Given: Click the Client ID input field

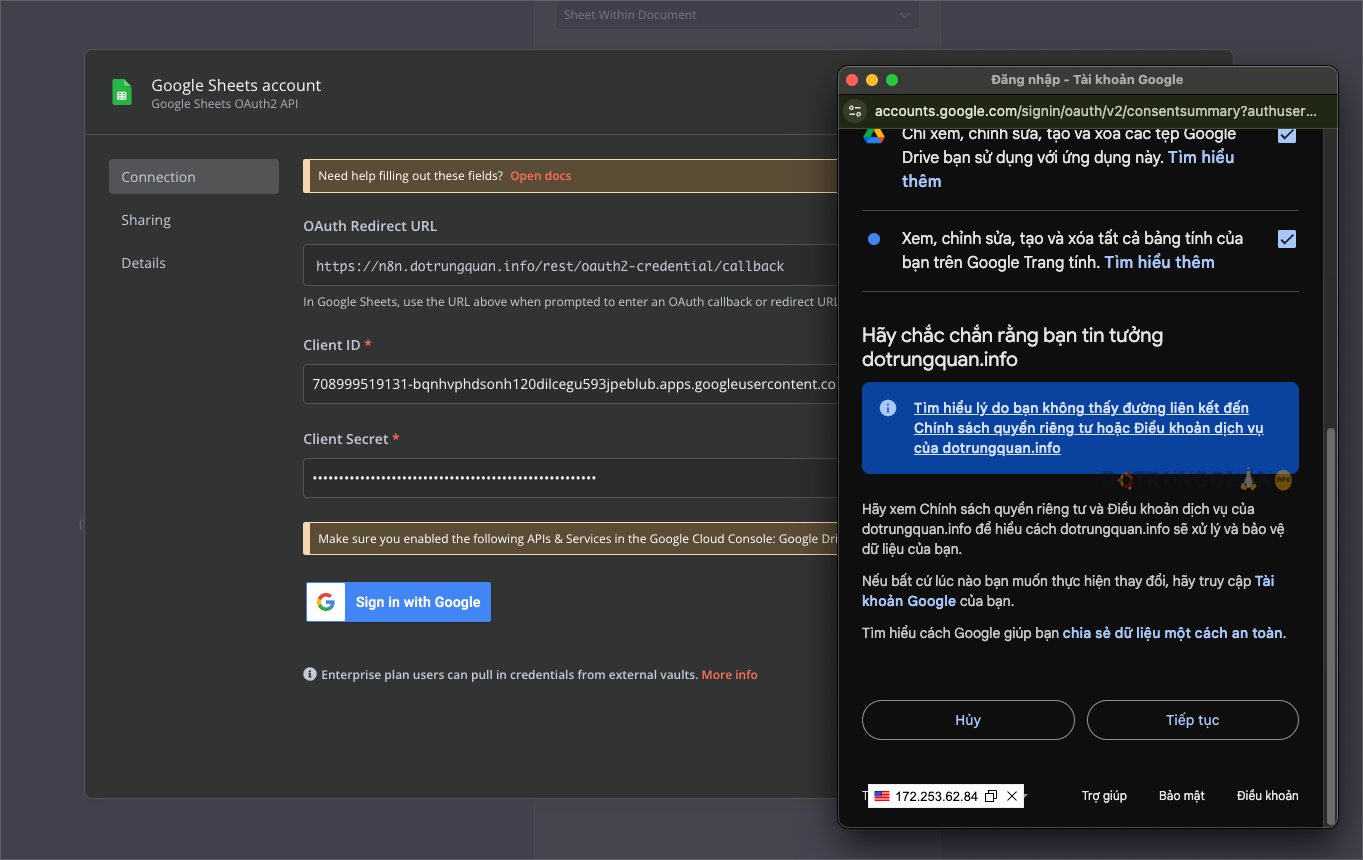Looking at the screenshot, I should 570,384.
